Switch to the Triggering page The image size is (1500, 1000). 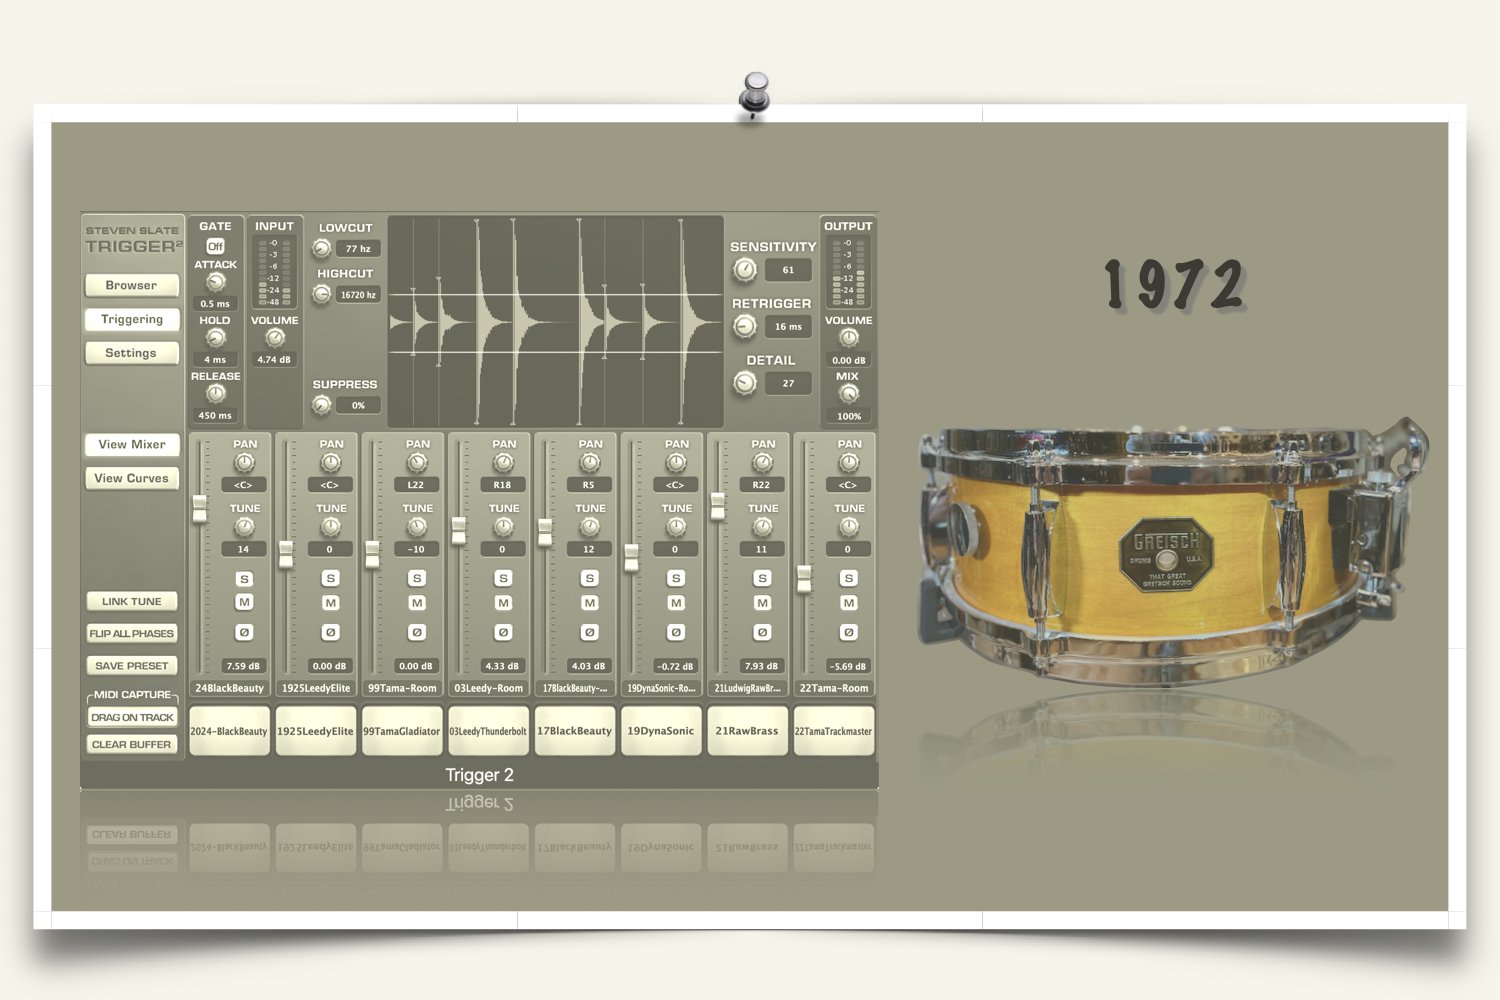click(131, 319)
